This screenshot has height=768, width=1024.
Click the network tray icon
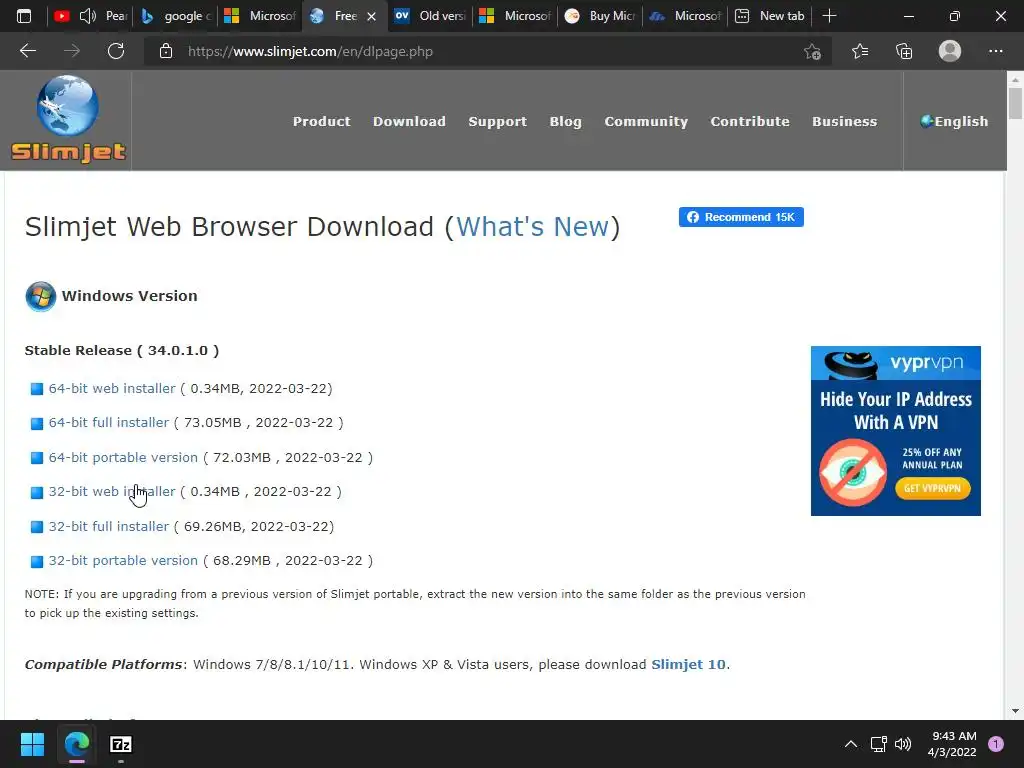tap(878, 744)
